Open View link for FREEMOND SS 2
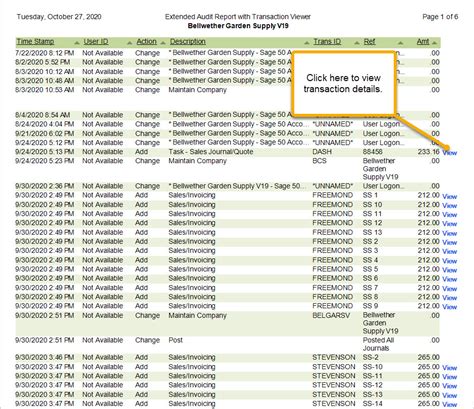 (449, 242)
